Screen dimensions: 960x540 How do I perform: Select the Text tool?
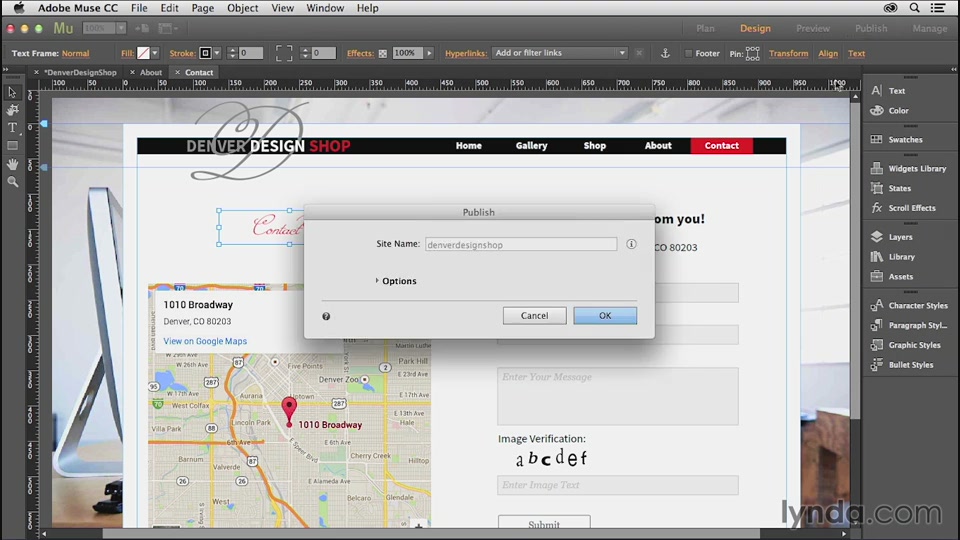tap(12, 128)
